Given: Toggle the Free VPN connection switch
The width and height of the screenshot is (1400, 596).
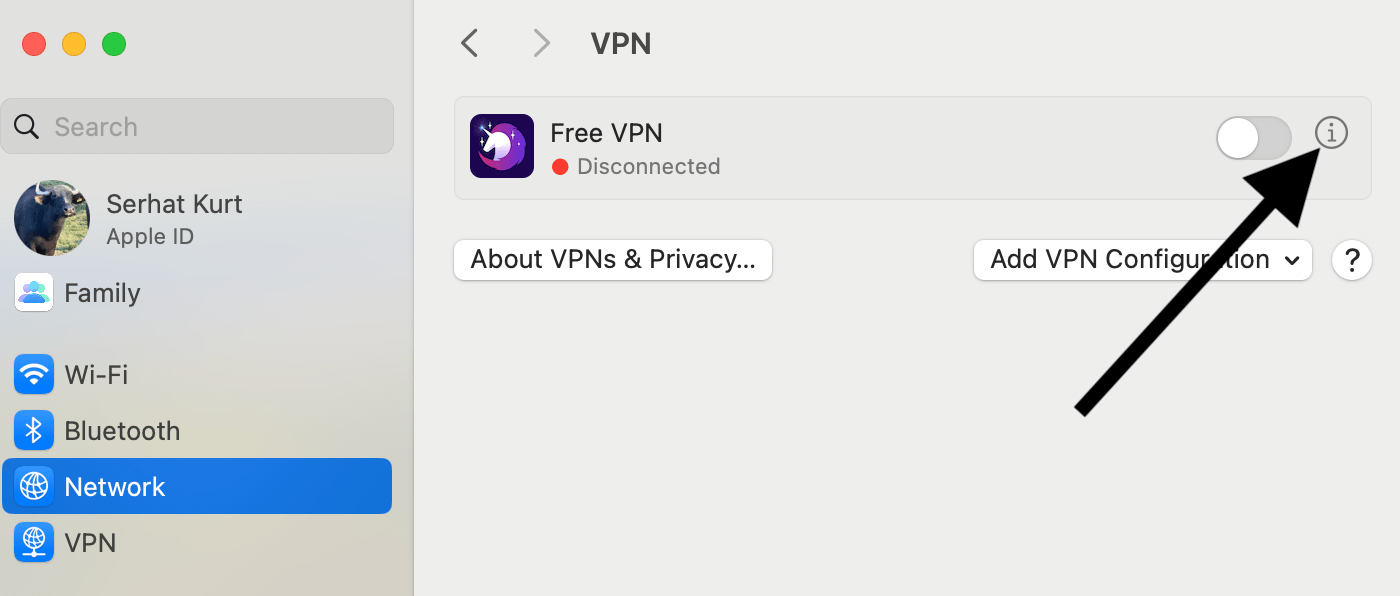Looking at the screenshot, I should 1254,138.
